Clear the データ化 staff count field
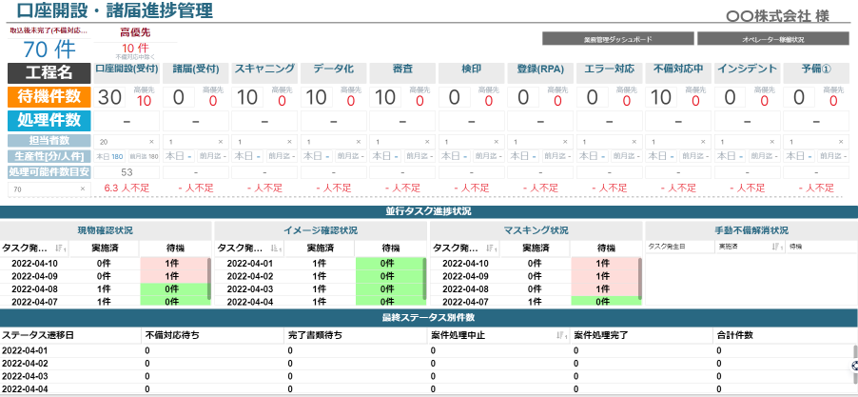Image resolution: width=858 pixels, height=397 pixels. point(359,142)
